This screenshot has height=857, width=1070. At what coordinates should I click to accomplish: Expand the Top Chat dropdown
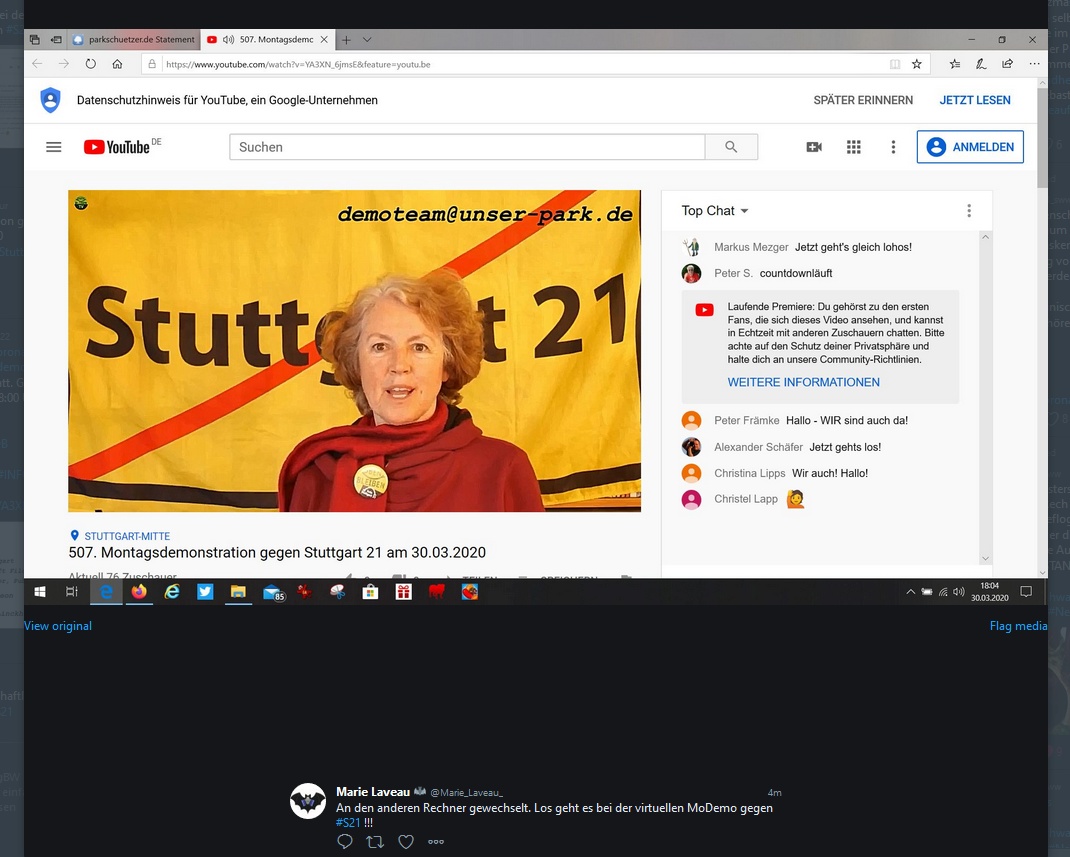pos(744,211)
